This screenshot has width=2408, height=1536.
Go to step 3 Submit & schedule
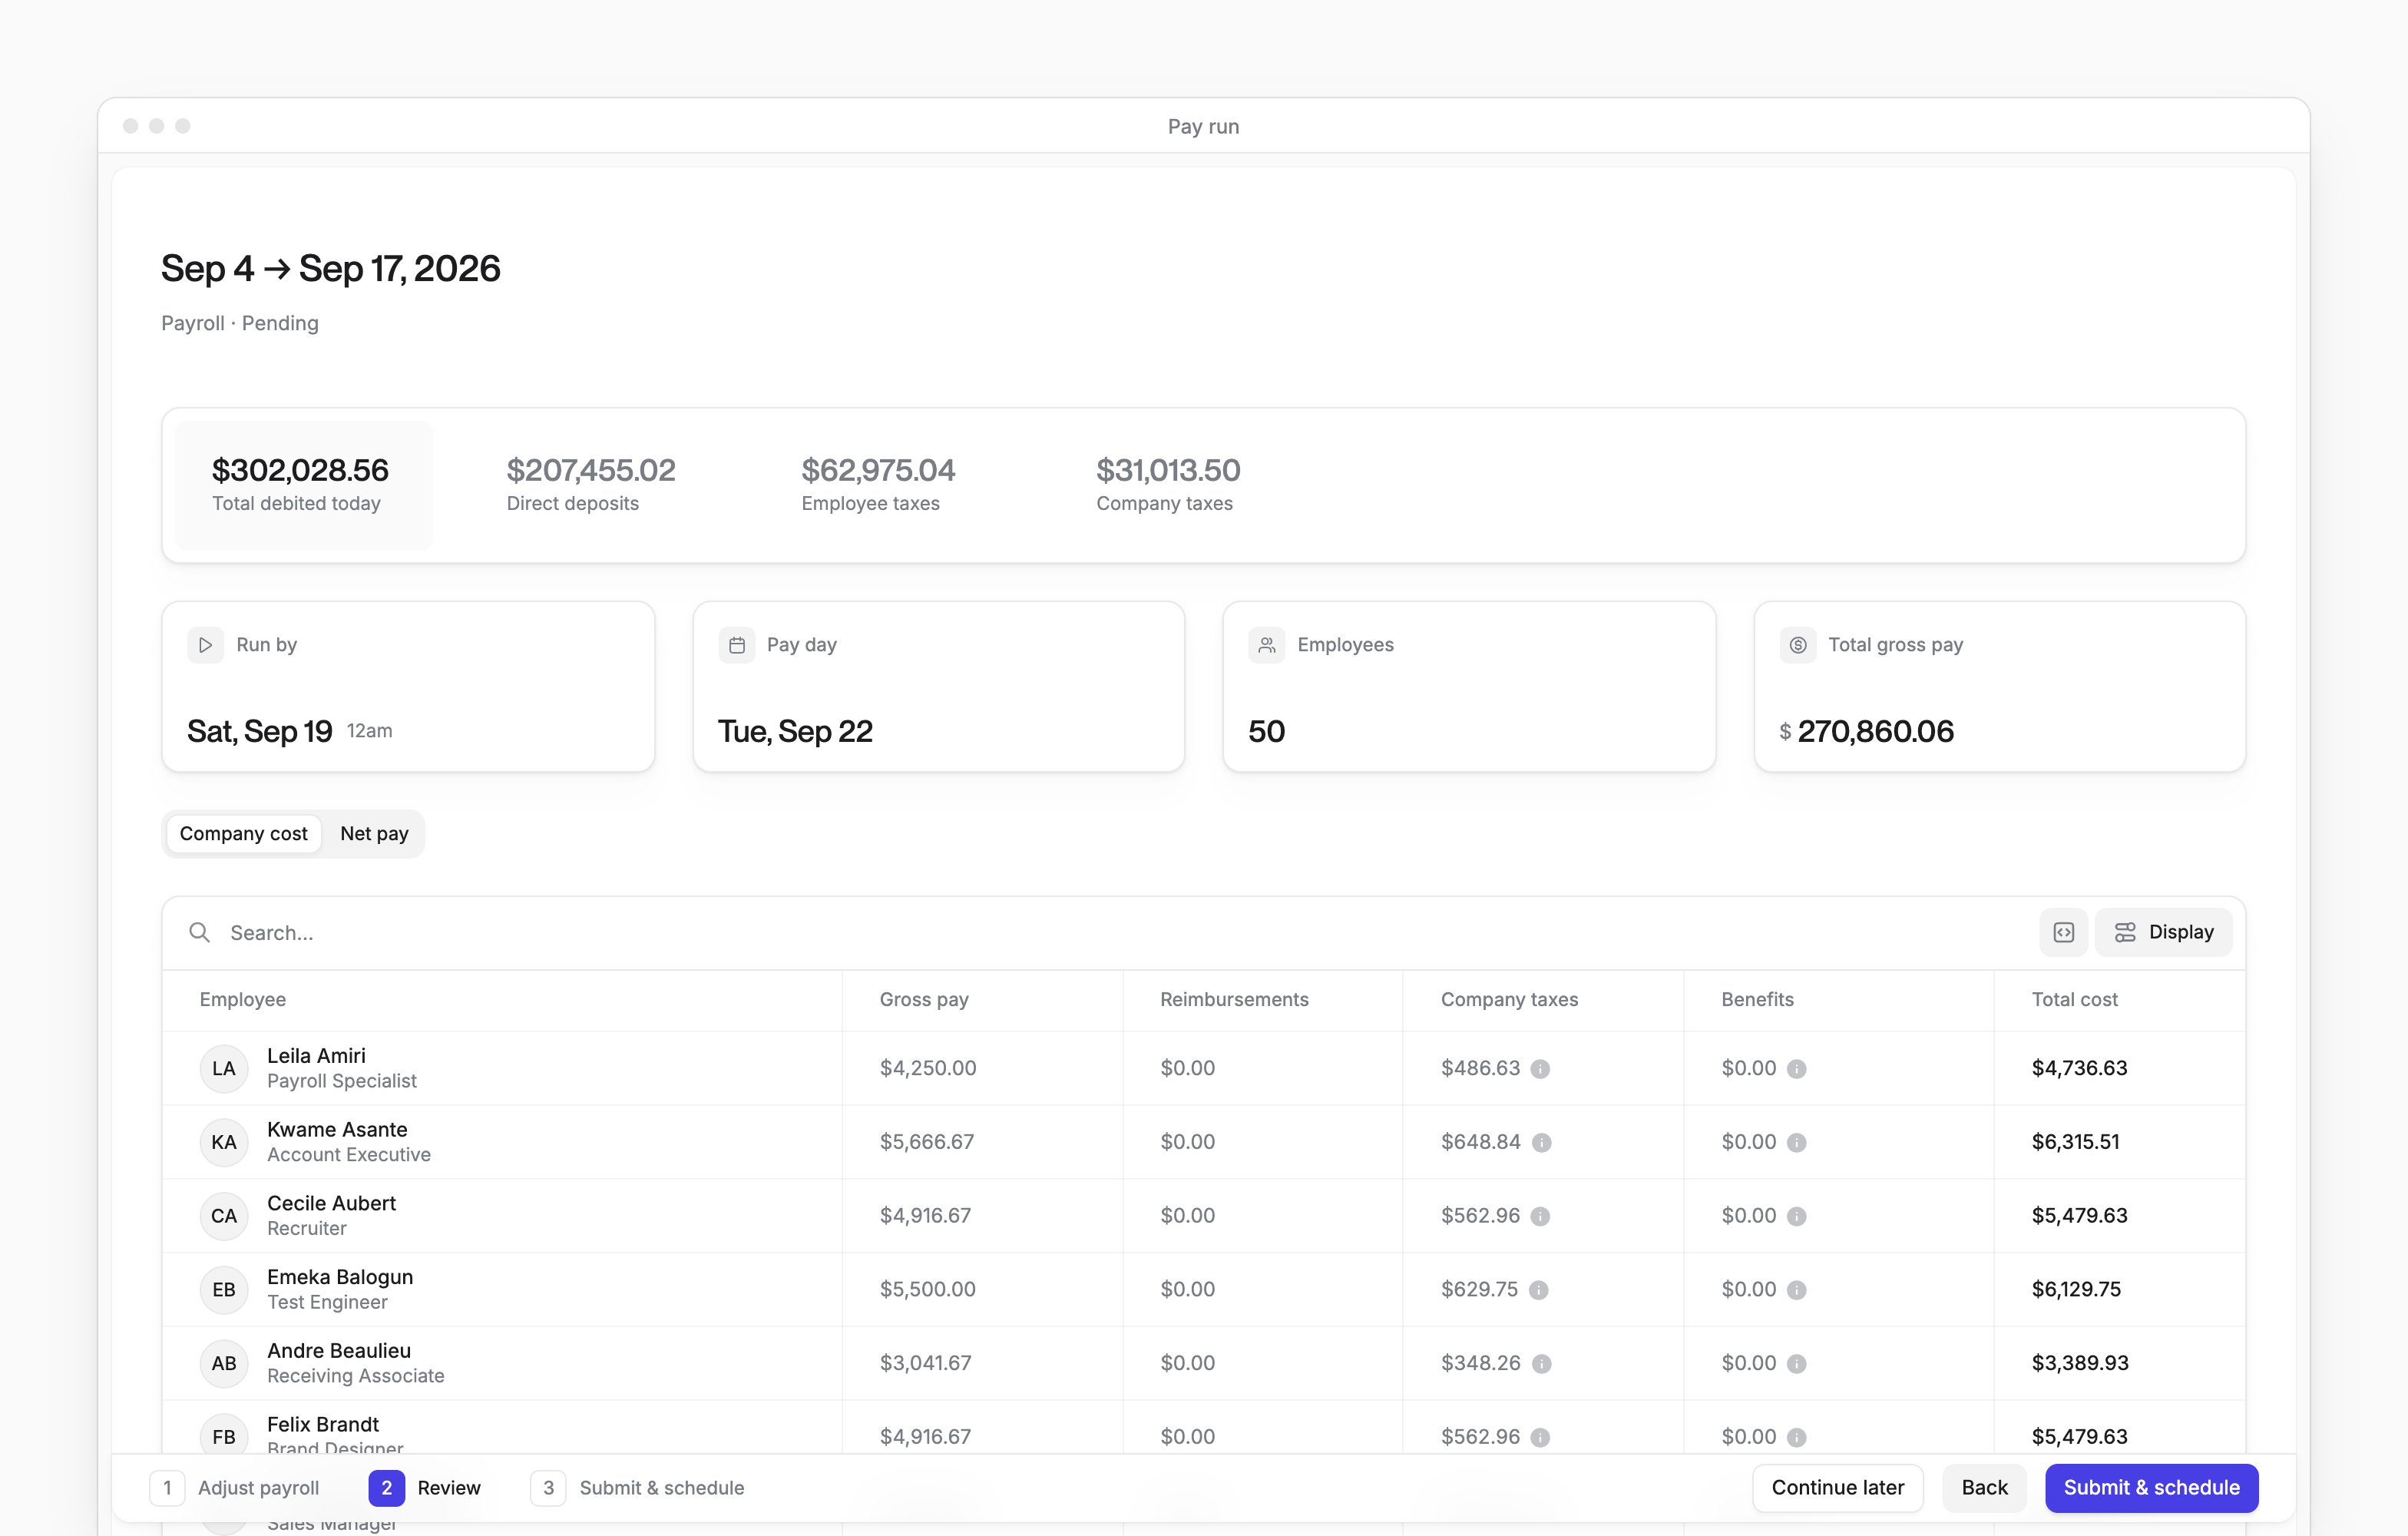[637, 1487]
